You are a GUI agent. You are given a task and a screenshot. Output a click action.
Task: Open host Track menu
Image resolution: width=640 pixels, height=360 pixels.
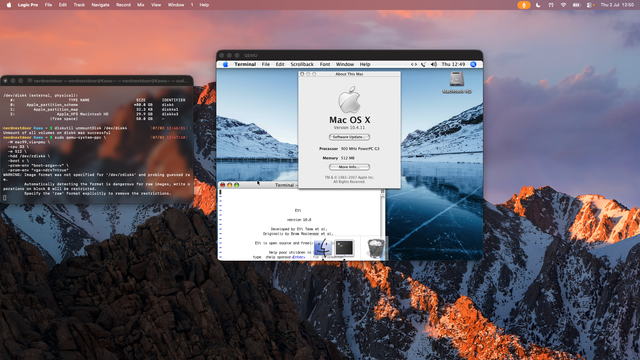[79, 5]
